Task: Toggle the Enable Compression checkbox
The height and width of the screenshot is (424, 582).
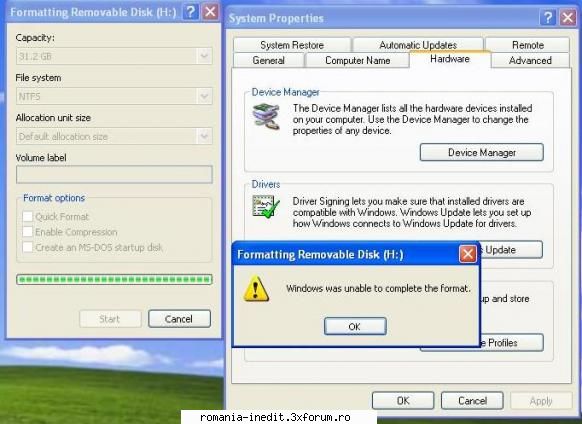Action: [27, 232]
